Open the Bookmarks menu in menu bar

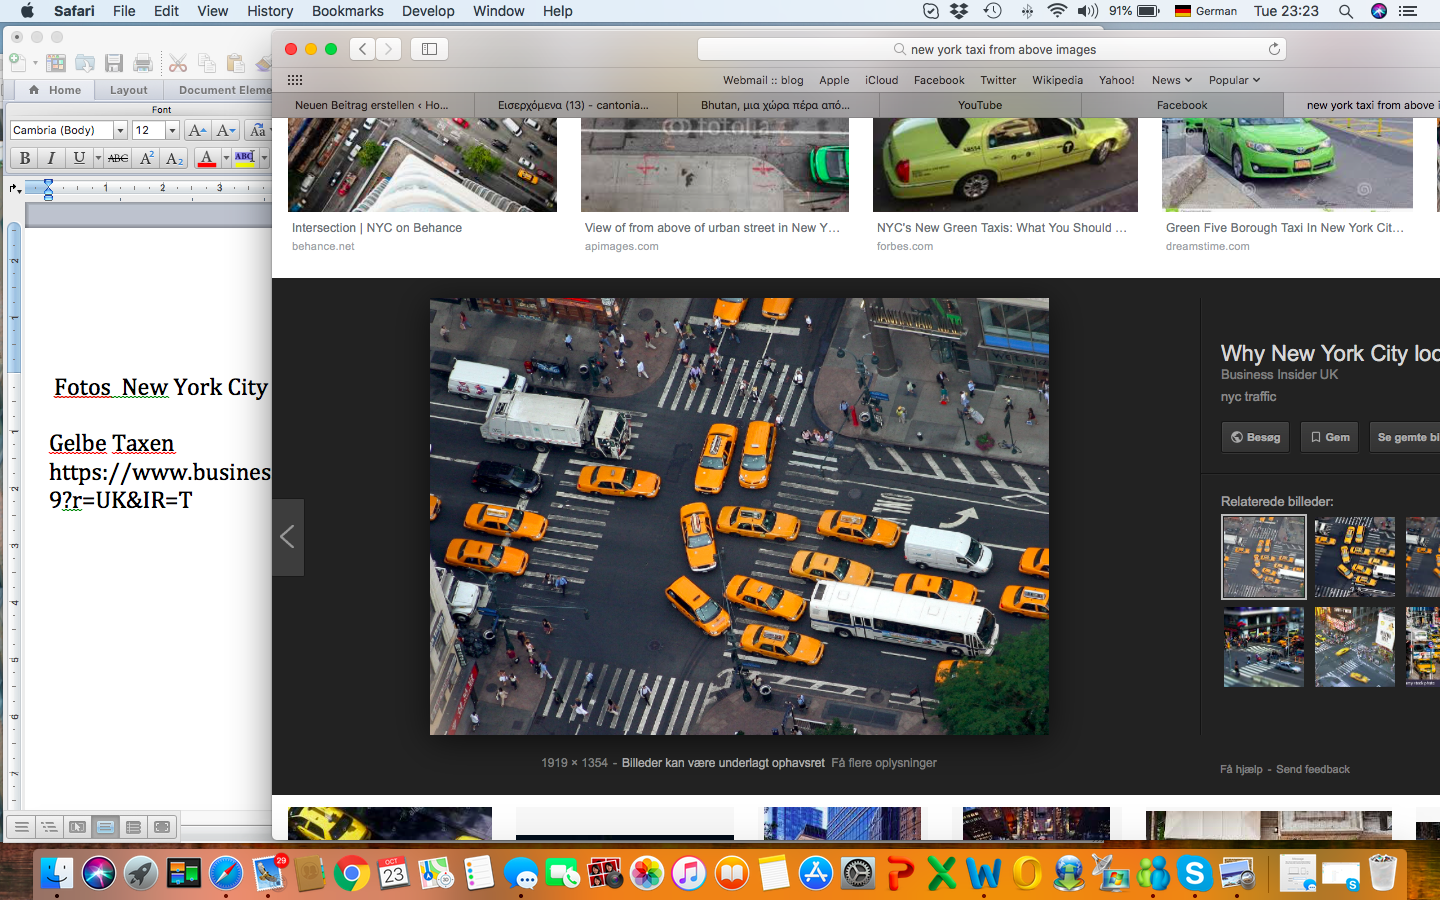pos(347,11)
